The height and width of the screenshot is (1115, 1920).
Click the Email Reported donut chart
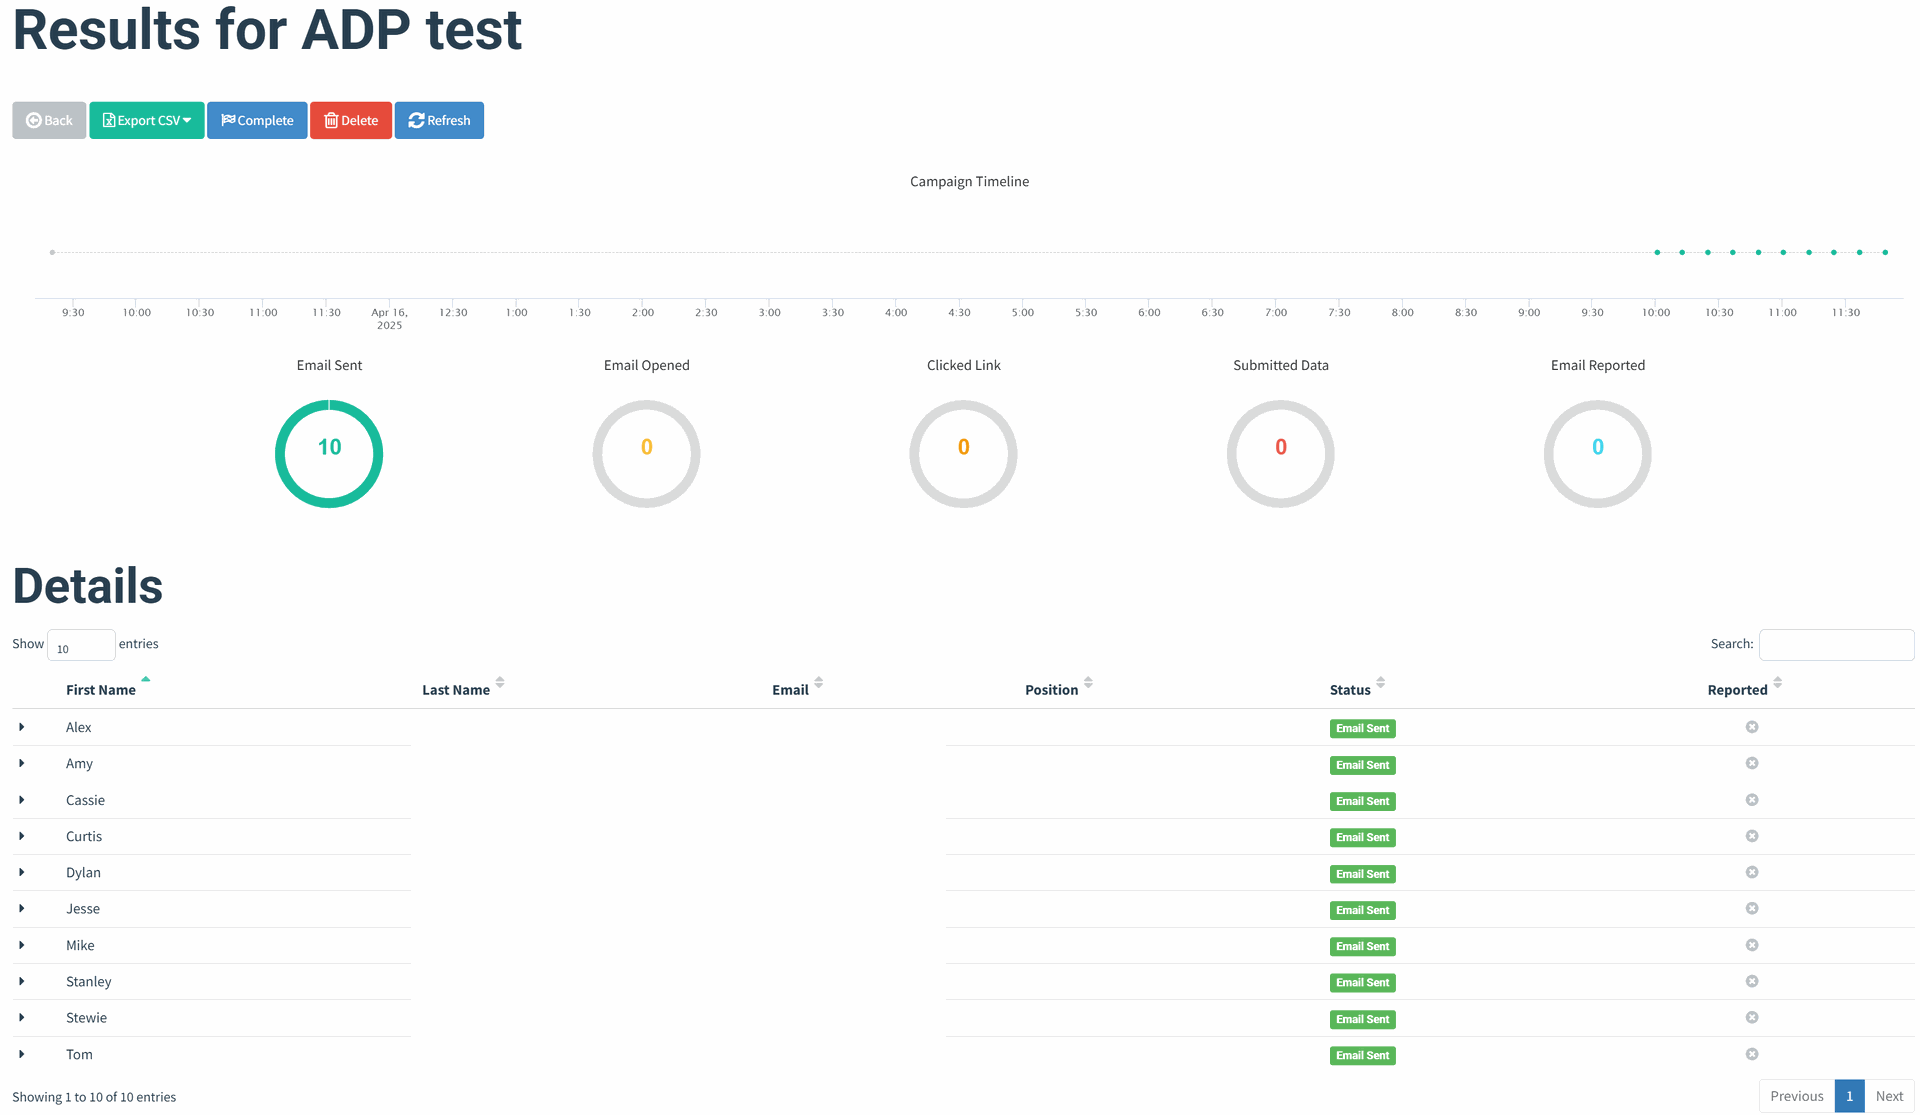click(1597, 454)
